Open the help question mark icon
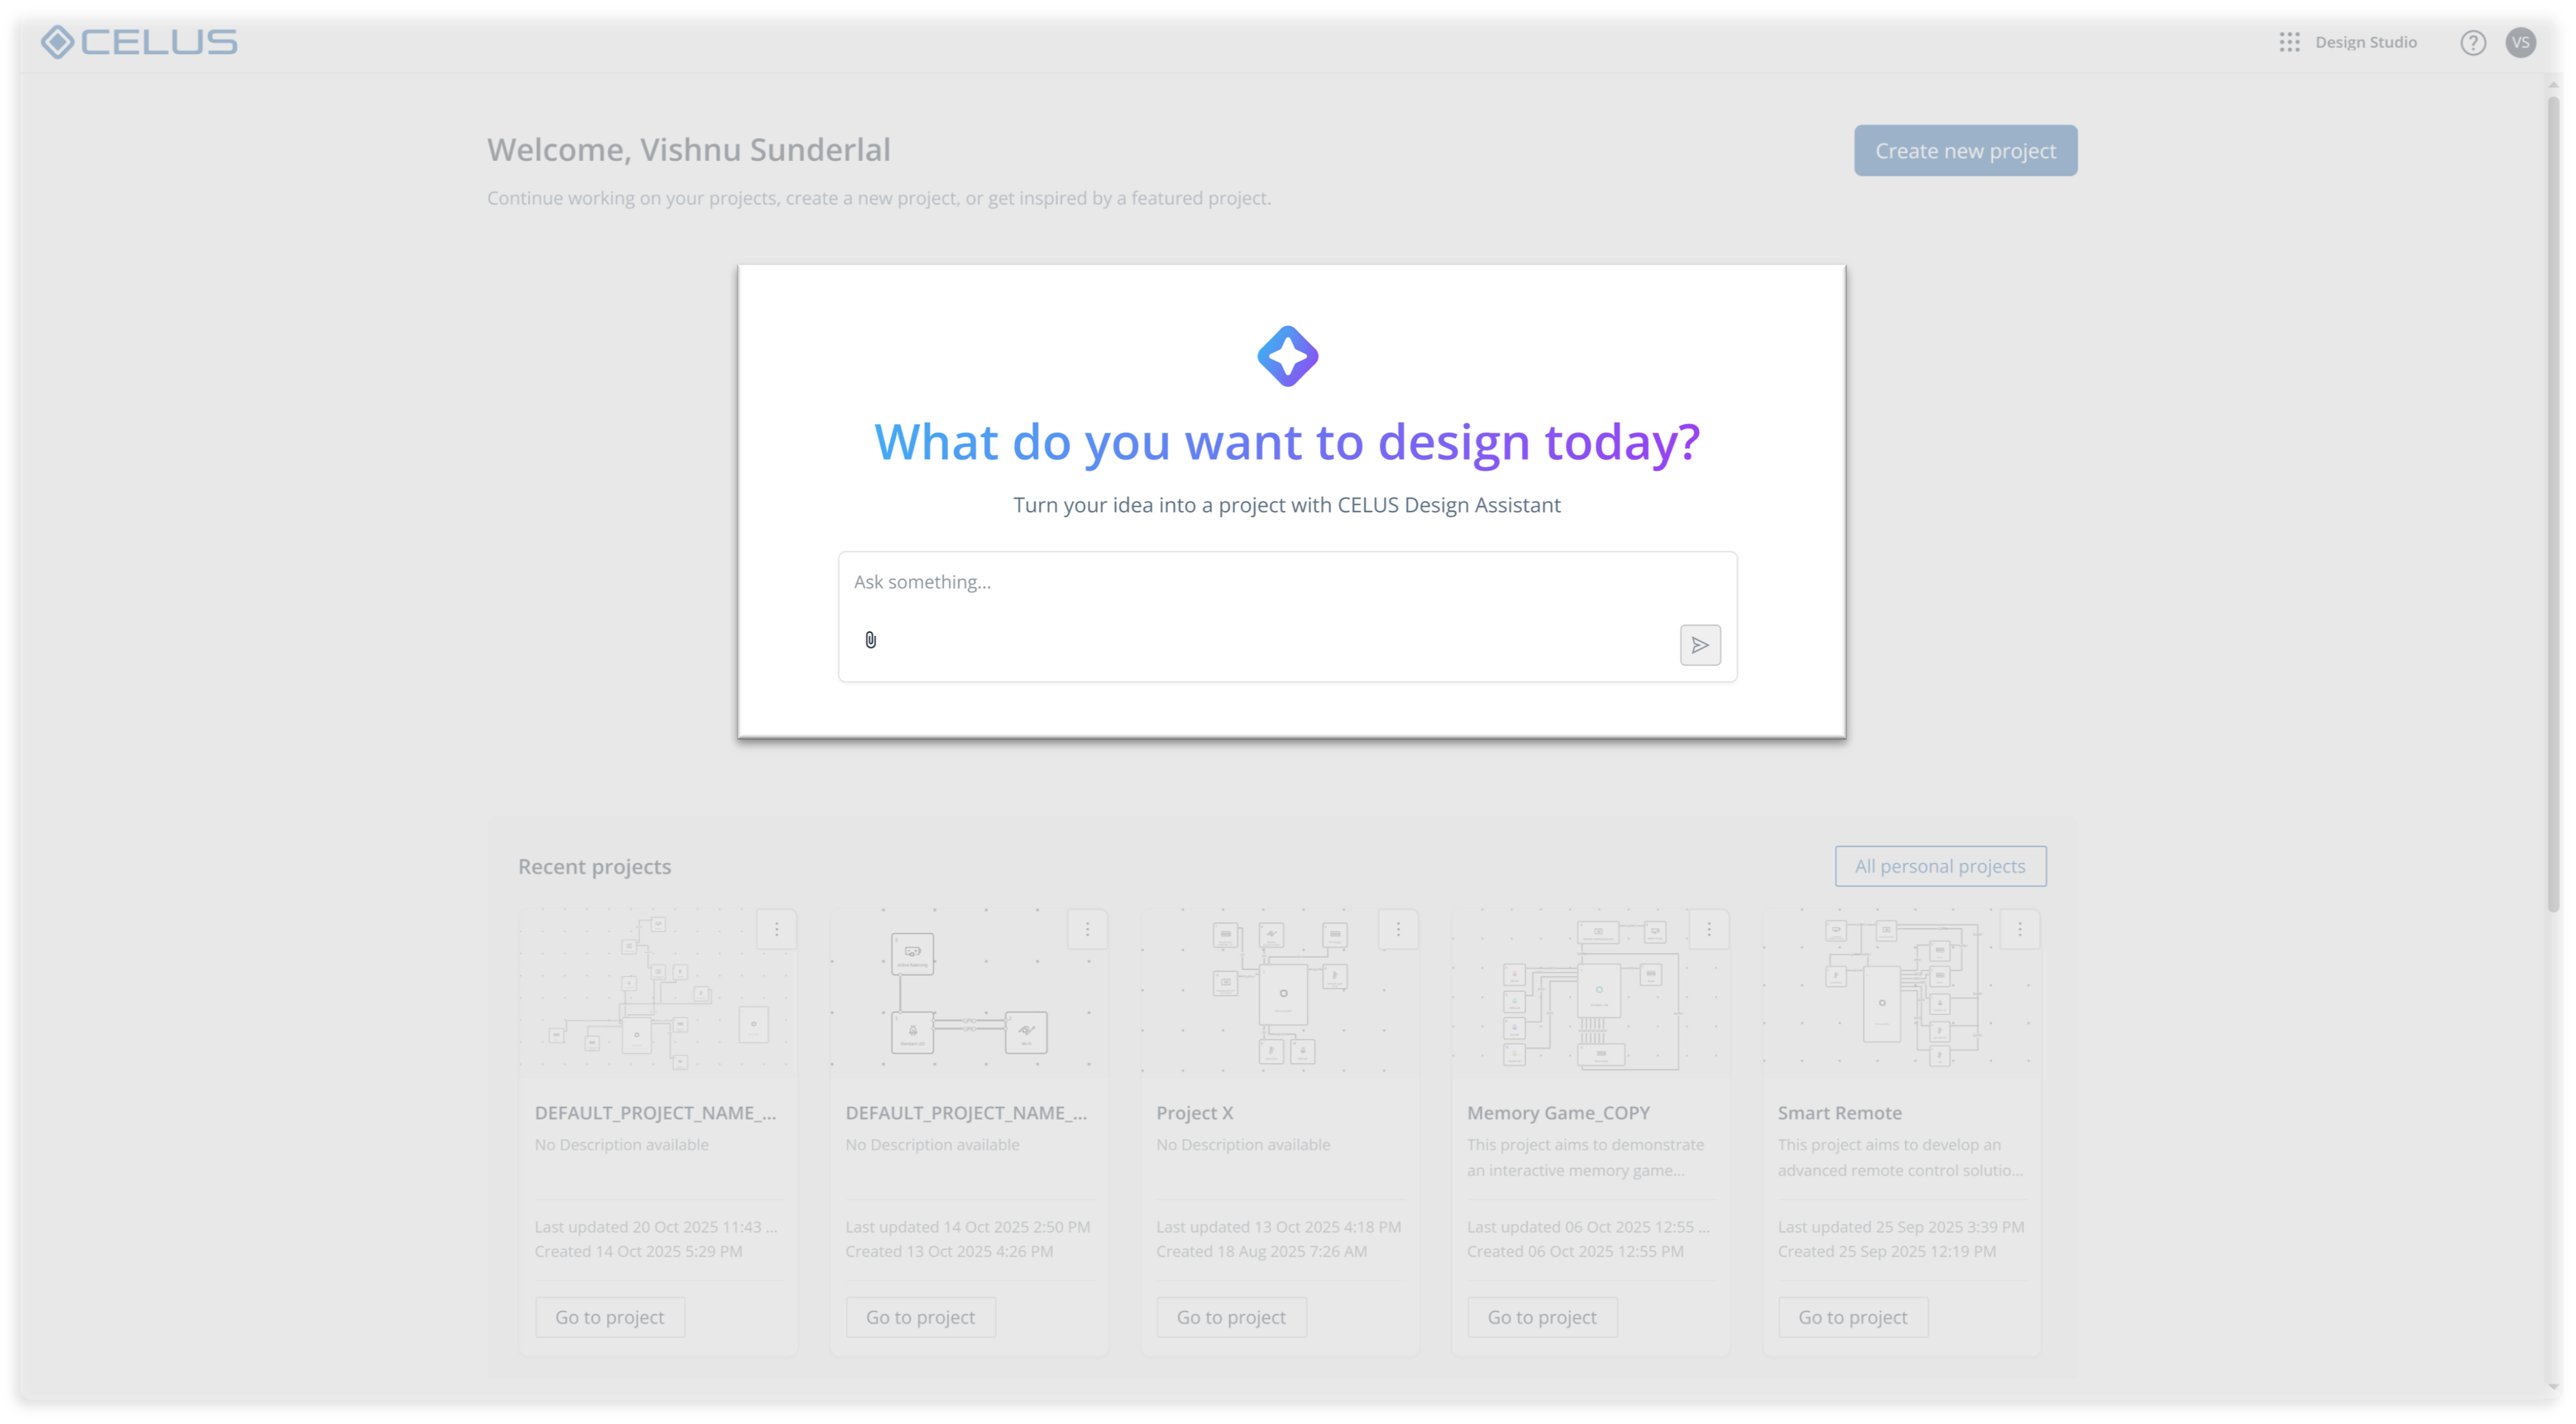The height and width of the screenshot is (1424, 2576). click(2472, 43)
